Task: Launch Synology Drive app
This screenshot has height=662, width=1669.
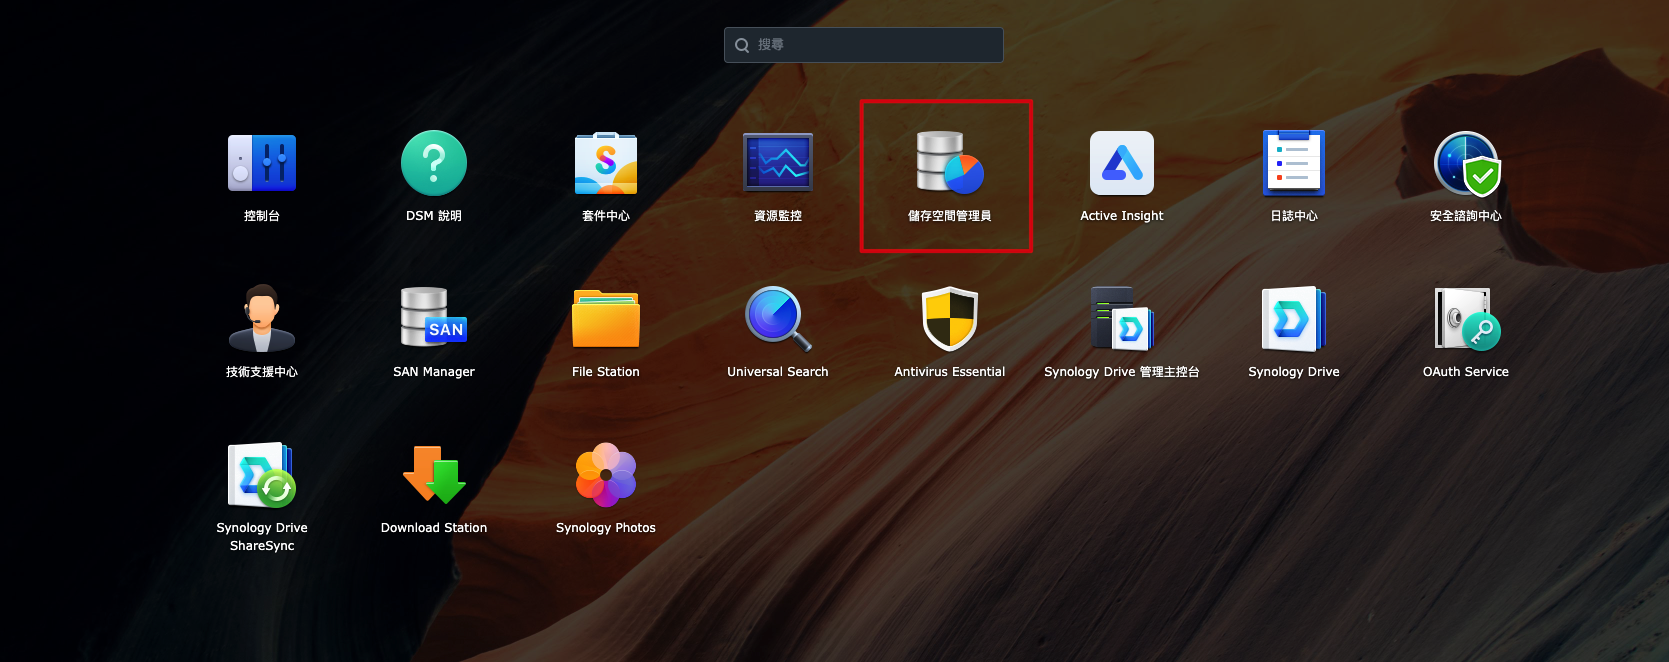Action: pyautogui.click(x=1293, y=320)
